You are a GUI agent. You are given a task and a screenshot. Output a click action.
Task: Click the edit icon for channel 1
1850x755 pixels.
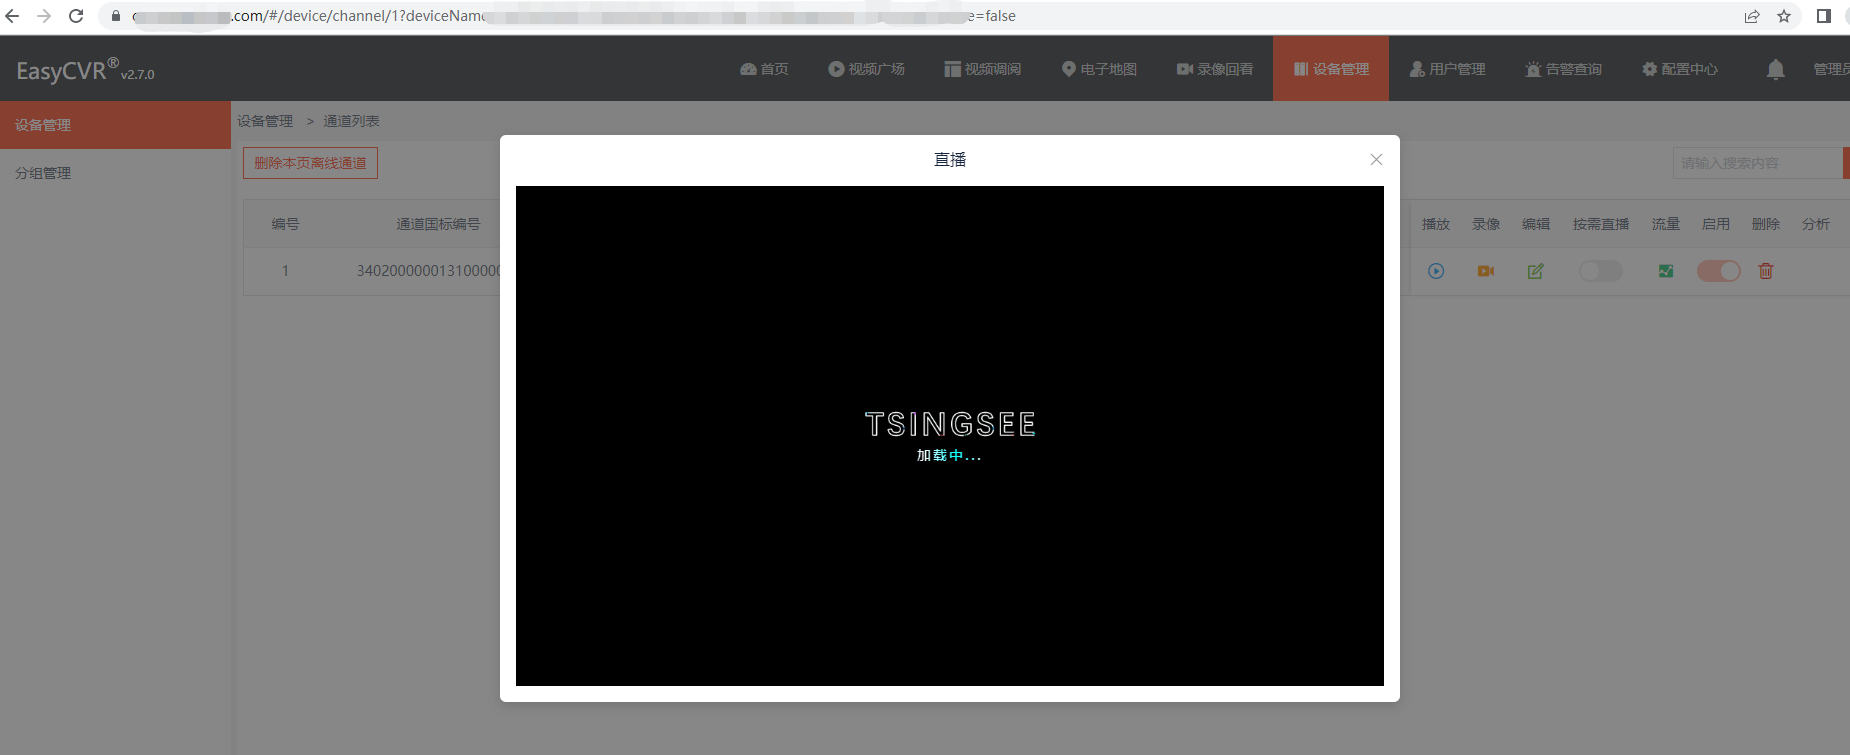click(x=1536, y=271)
